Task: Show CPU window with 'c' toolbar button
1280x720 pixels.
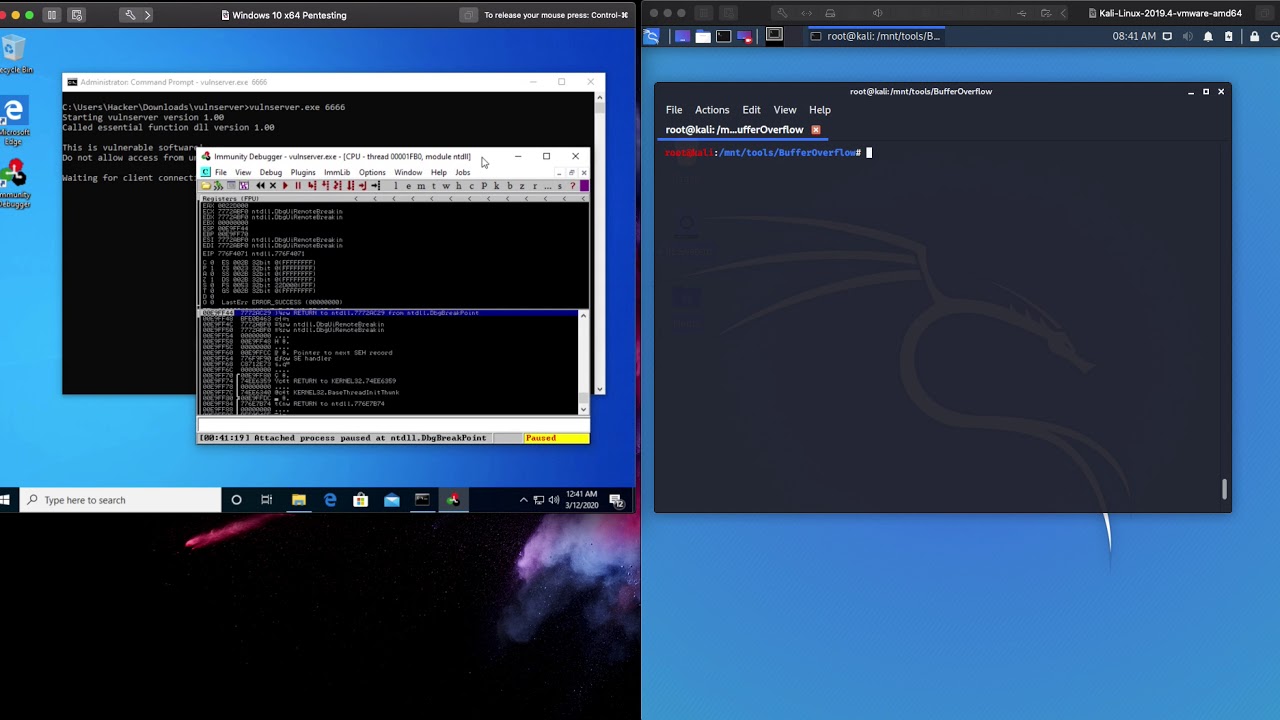Action: (471, 186)
